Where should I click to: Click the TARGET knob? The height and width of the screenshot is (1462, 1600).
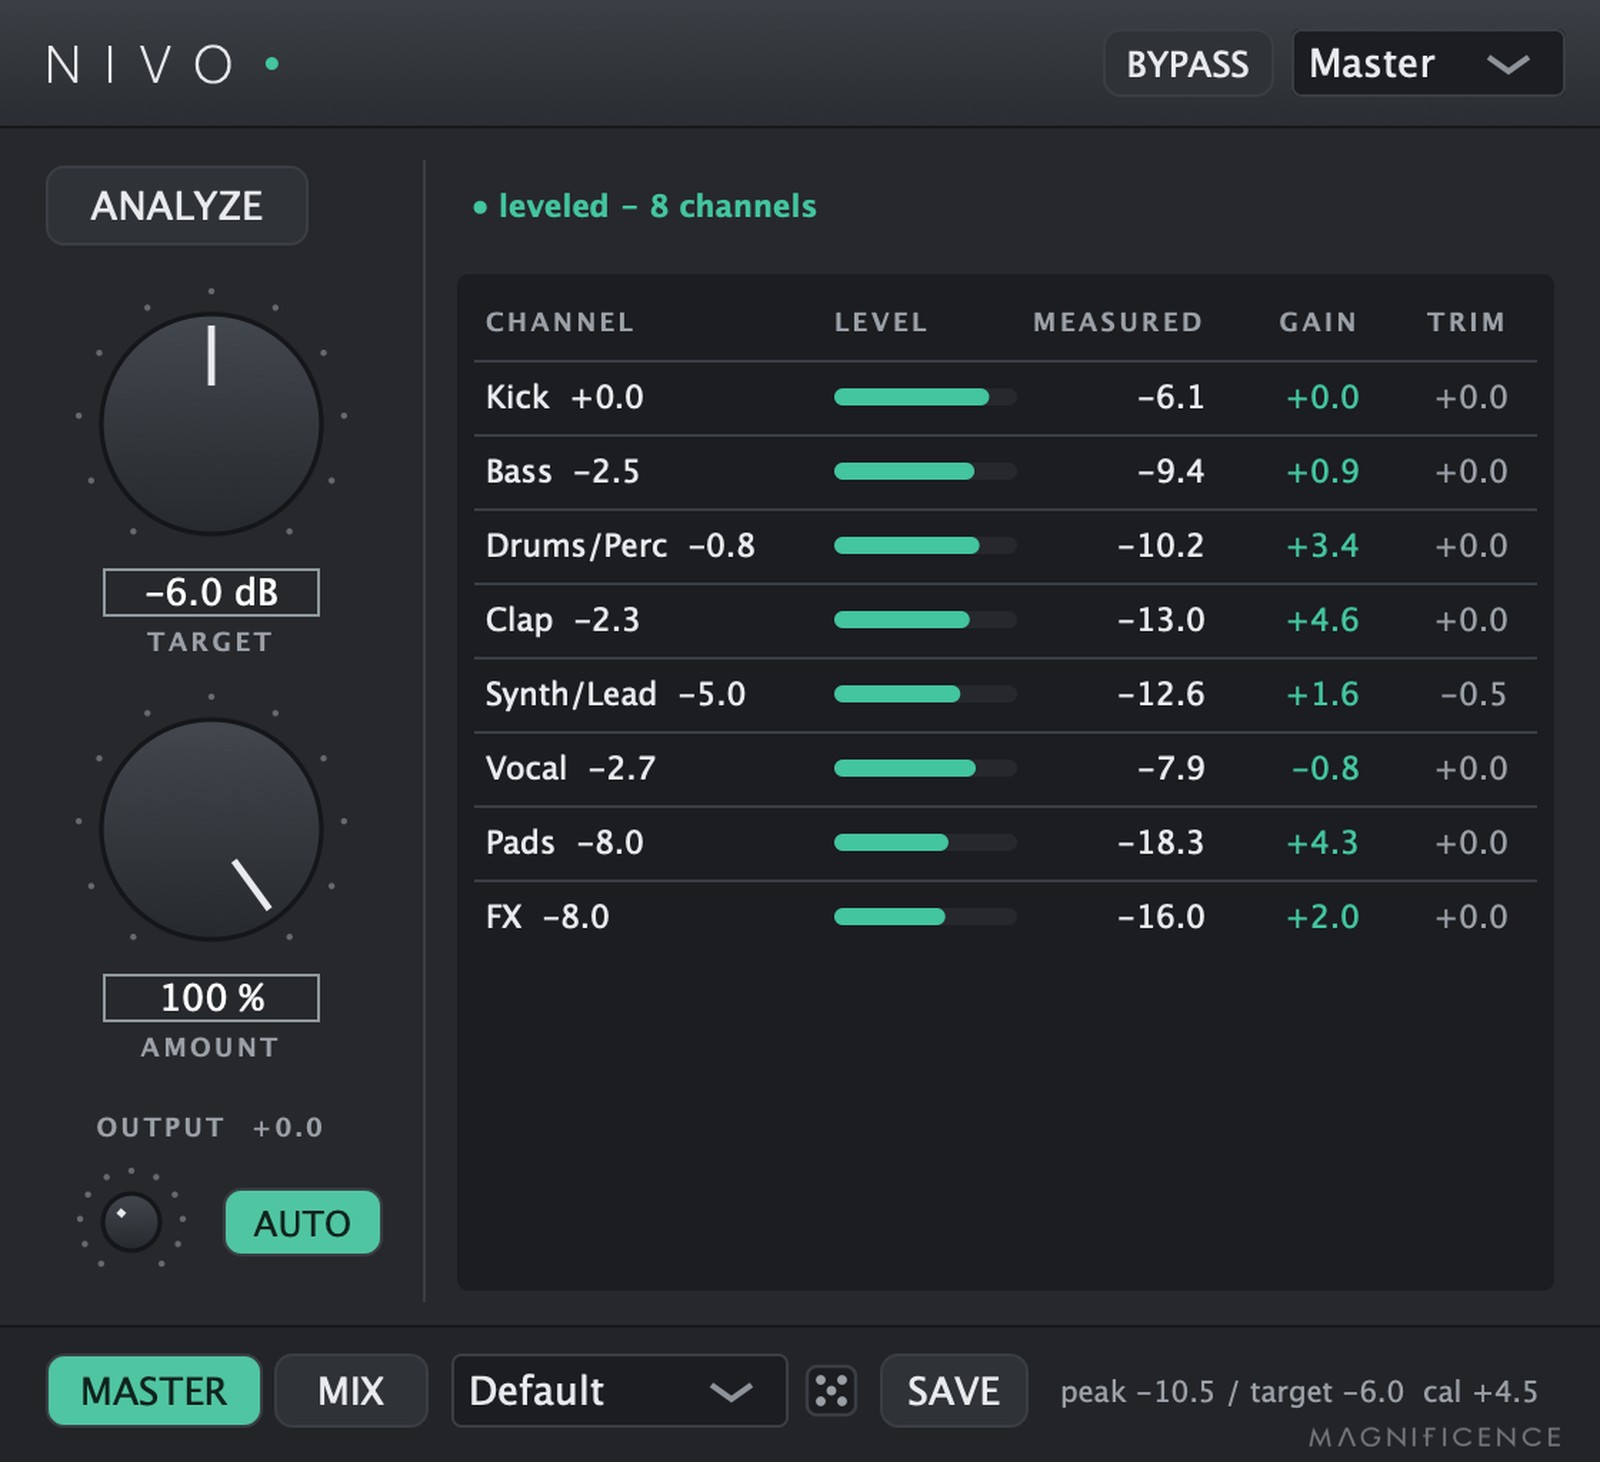point(211,424)
